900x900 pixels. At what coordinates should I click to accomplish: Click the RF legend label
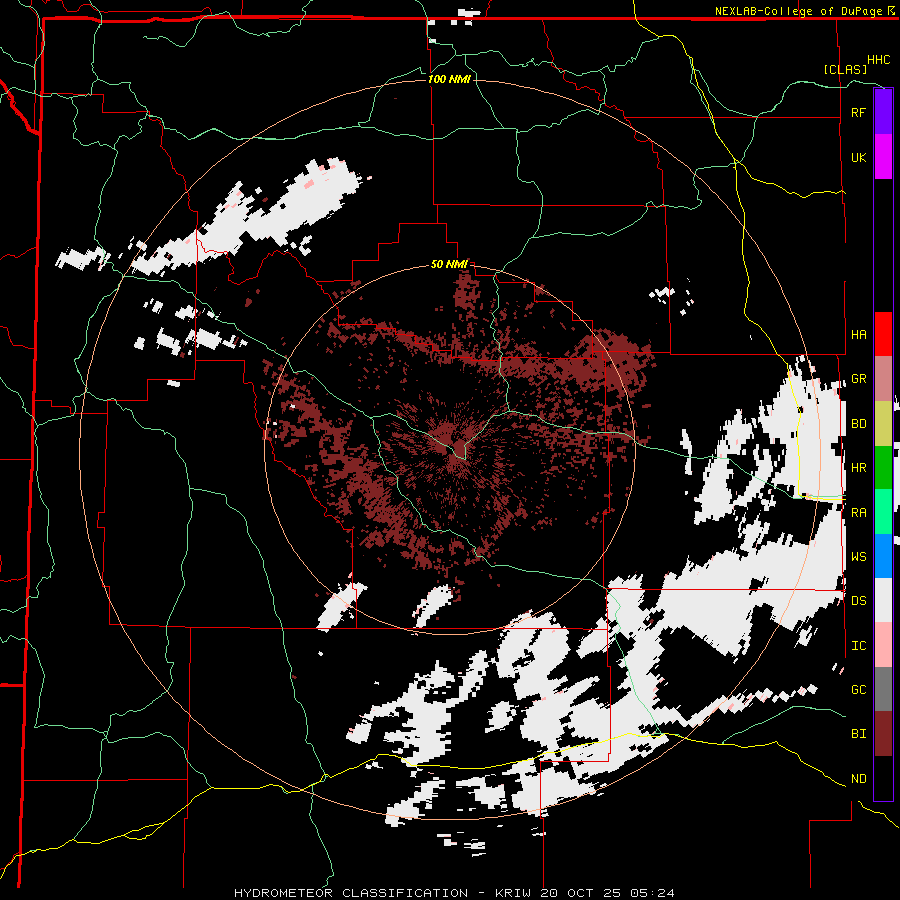point(858,112)
